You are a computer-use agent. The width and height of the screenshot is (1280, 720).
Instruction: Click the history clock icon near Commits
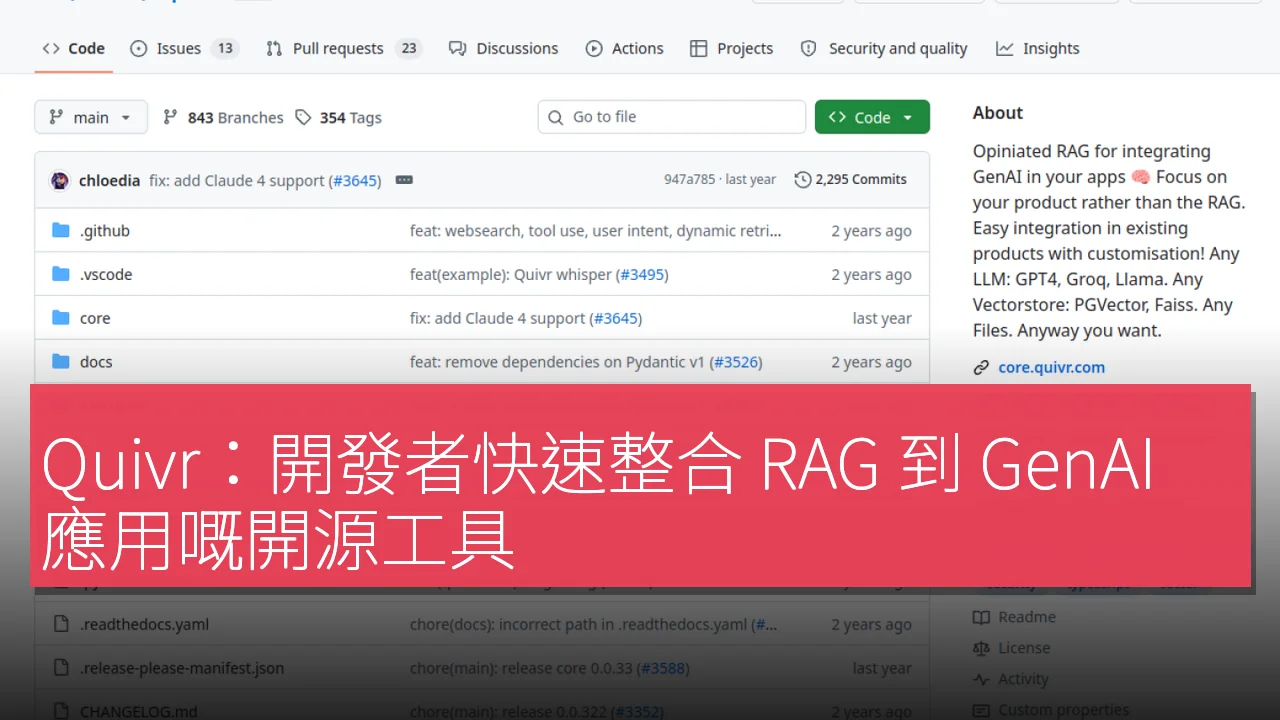(x=802, y=180)
